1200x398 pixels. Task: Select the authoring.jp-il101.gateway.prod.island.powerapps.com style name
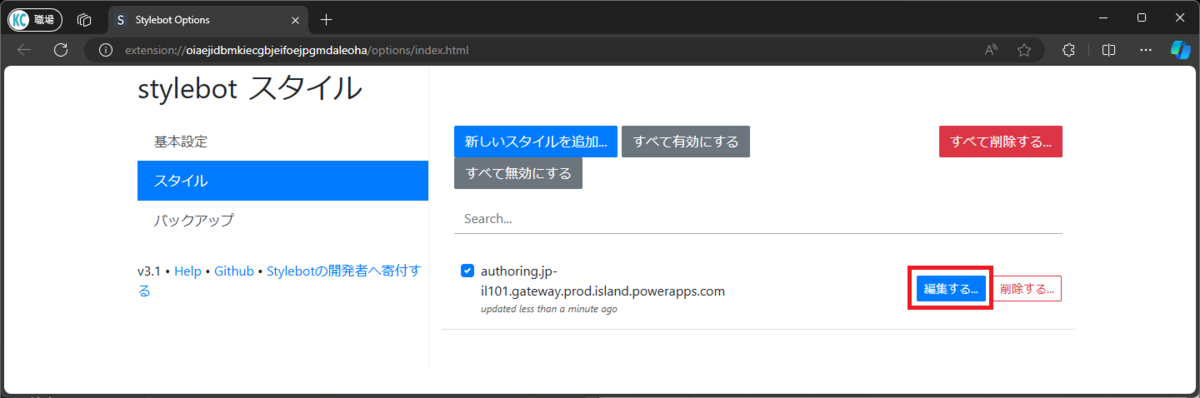coord(602,281)
